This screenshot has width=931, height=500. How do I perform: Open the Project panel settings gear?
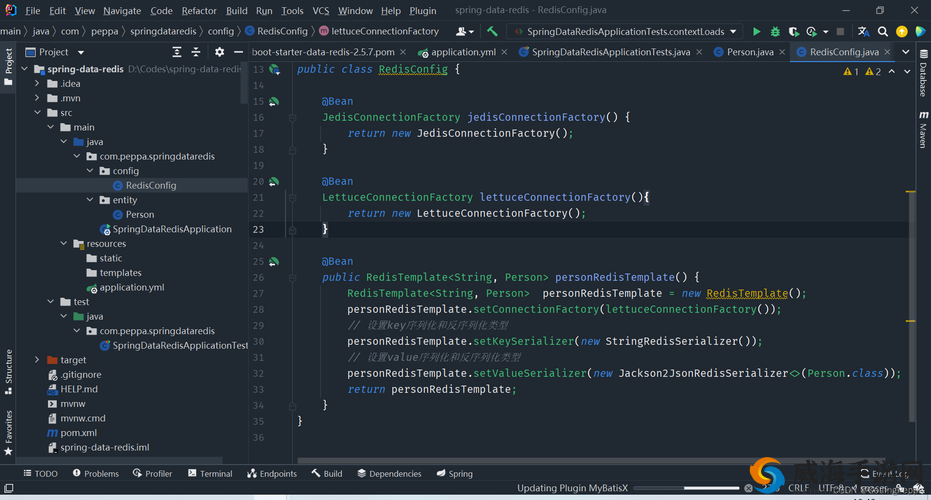219,52
